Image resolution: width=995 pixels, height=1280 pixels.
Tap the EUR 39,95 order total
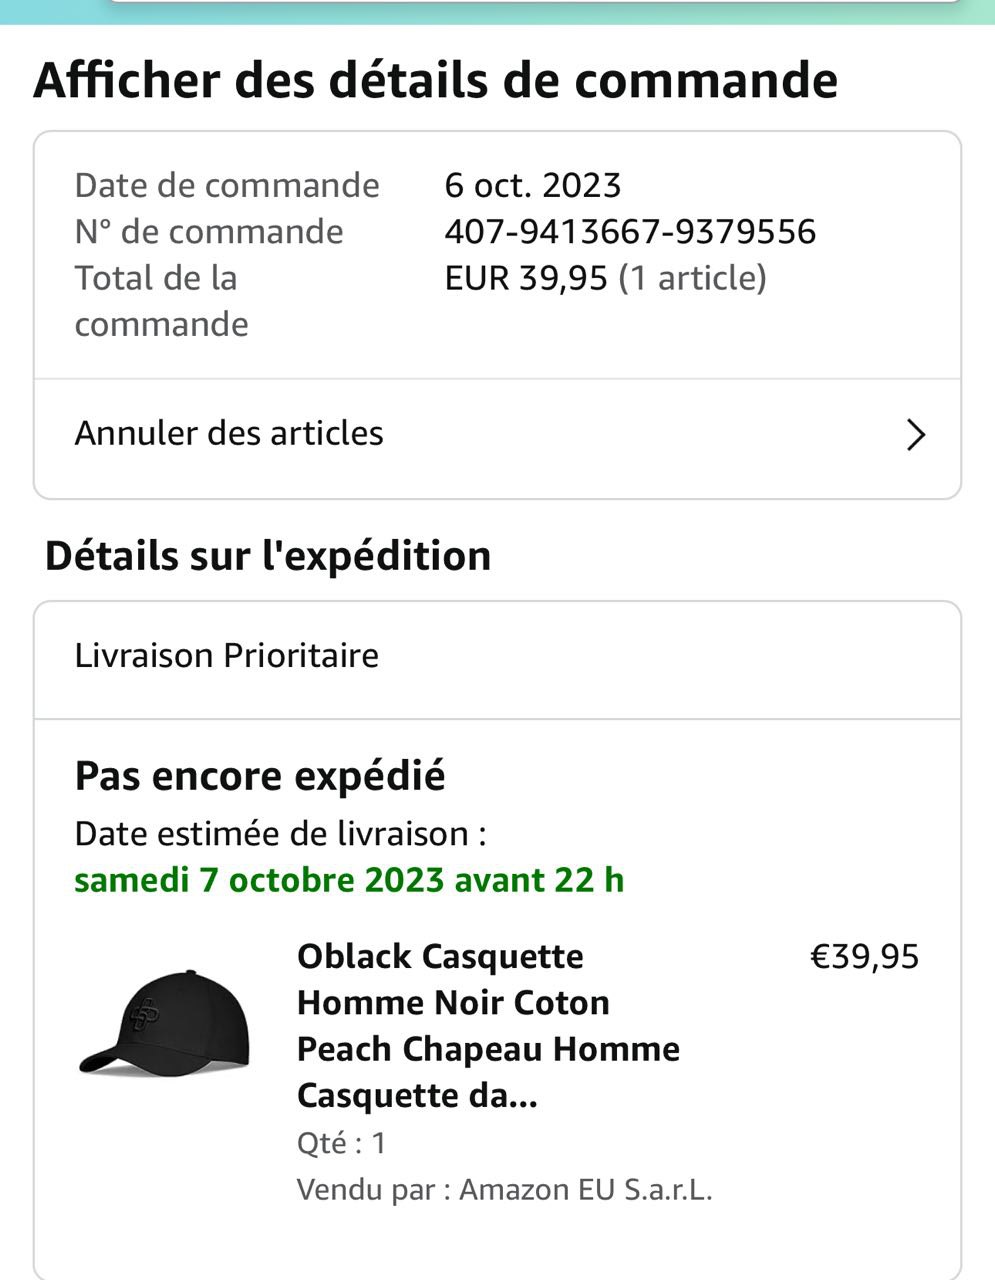[526, 278]
